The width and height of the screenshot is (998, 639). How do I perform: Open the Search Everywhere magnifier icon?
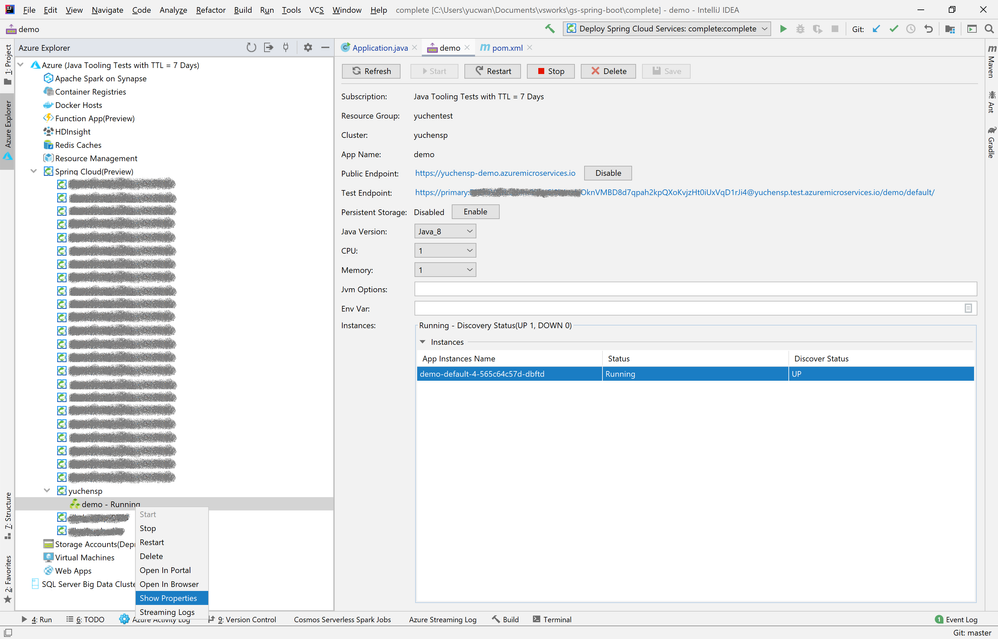pyautogui.click(x=989, y=29)
